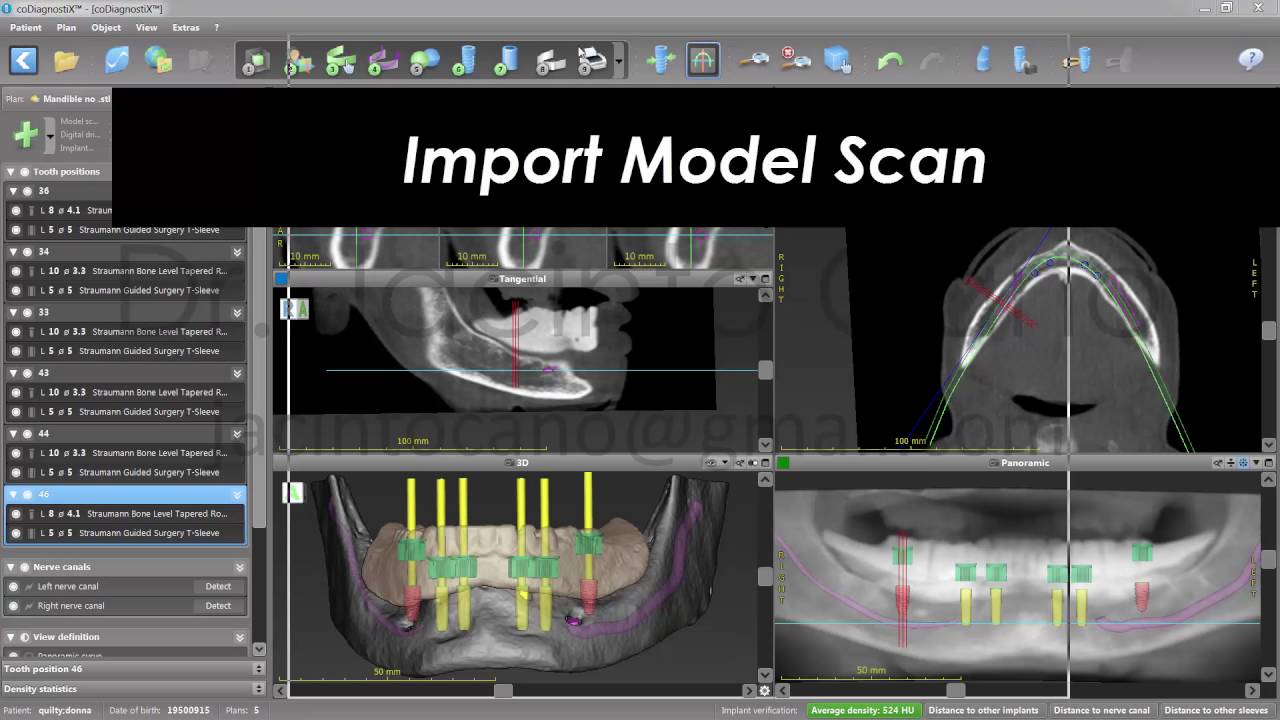
Task: Collapse tooth position 36 triangle
Action: coord(13,191)
